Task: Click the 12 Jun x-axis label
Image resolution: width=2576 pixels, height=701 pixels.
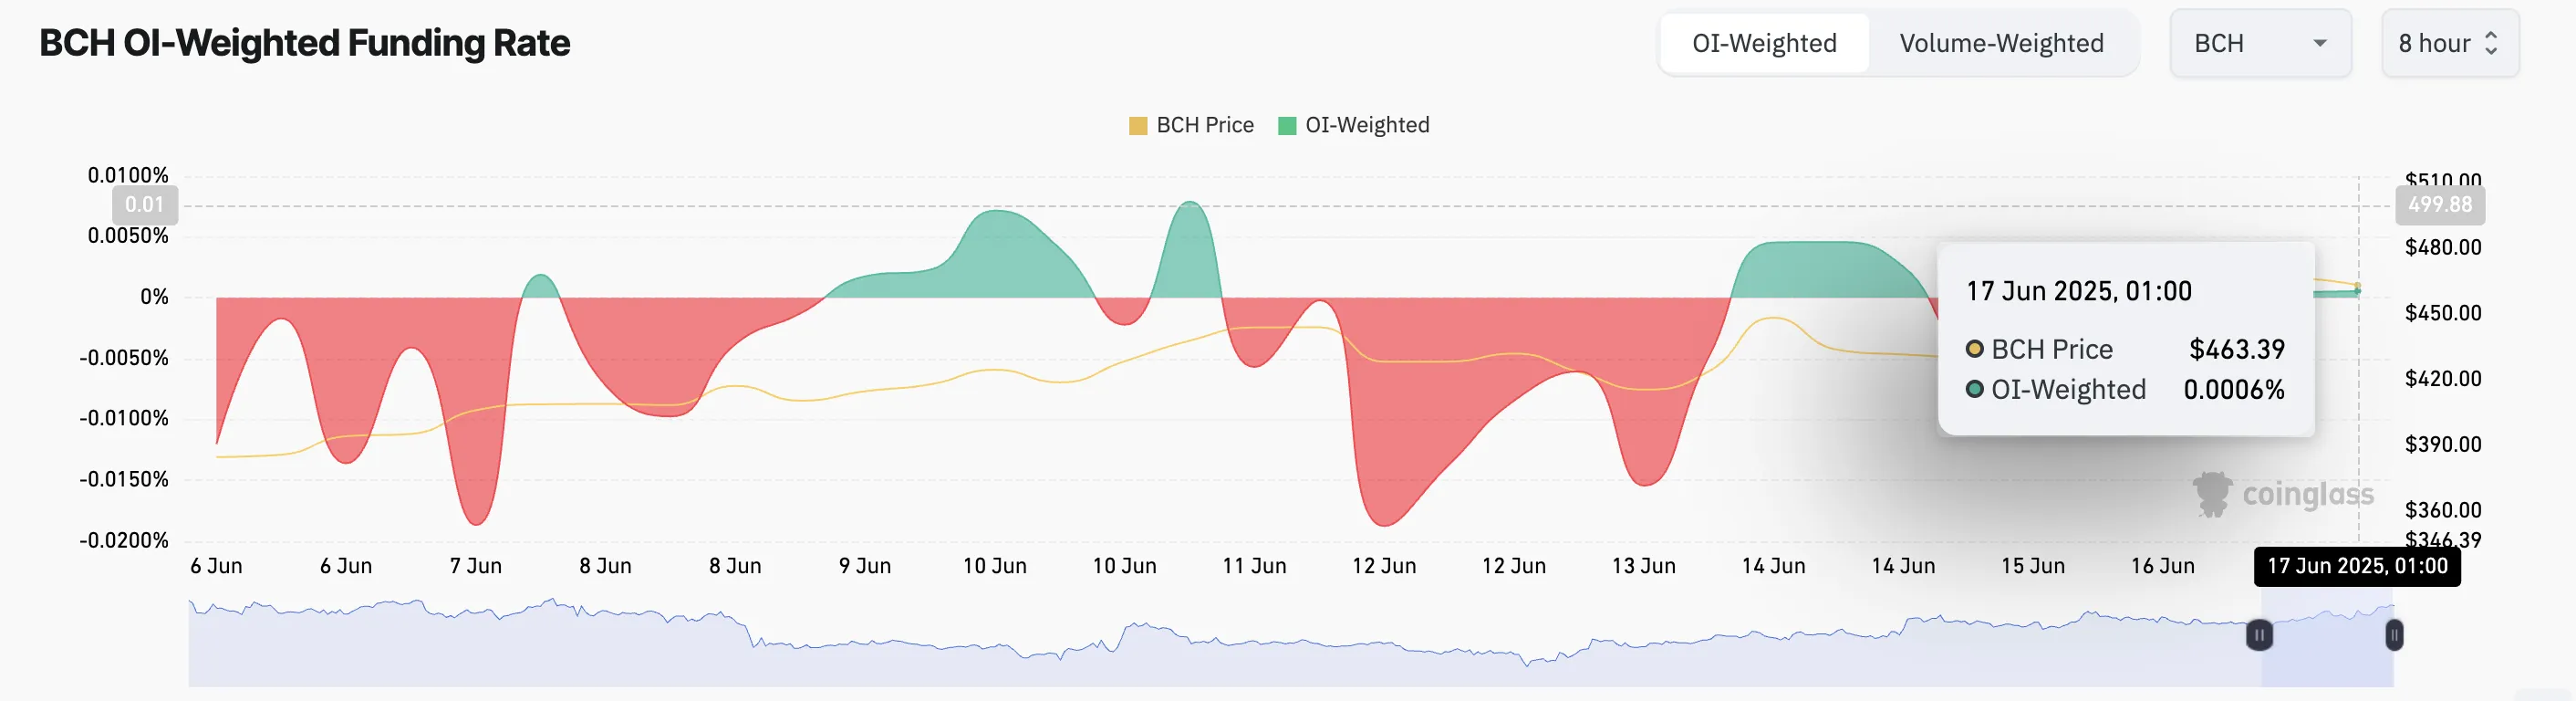Action: click(1385, 566)
